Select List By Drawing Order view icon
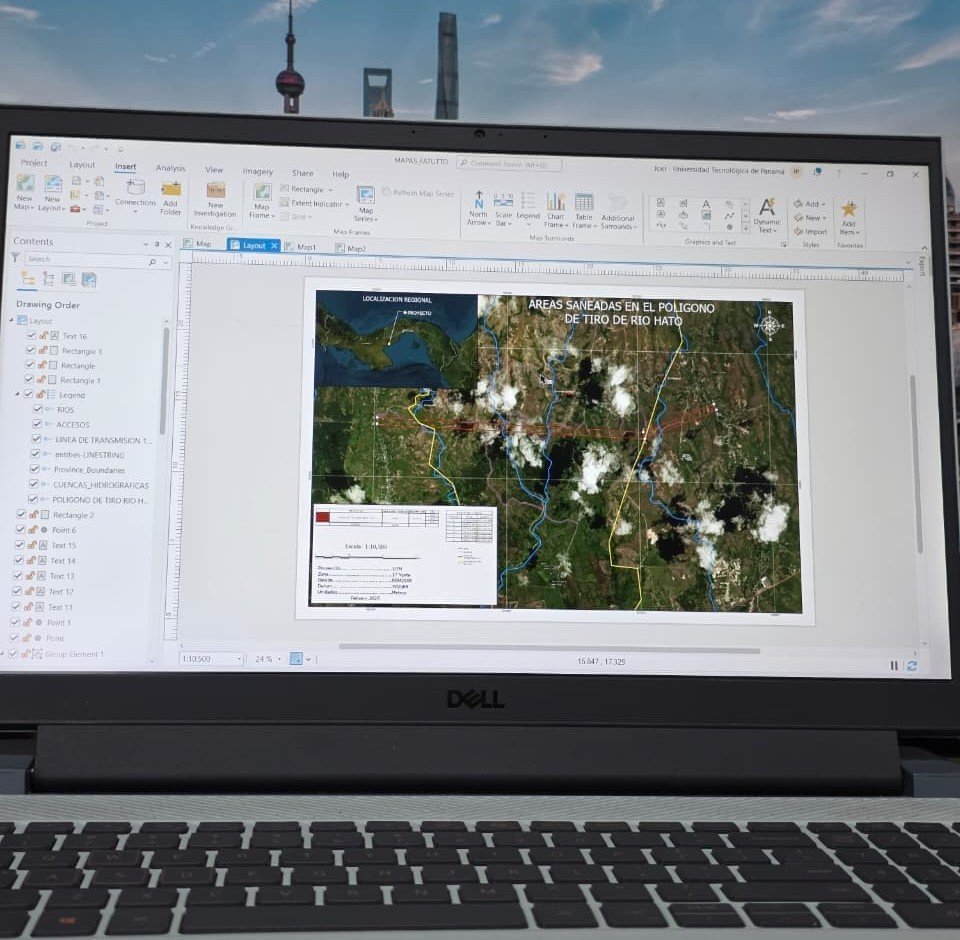960x940 pixels. click(x=28, y=279)
